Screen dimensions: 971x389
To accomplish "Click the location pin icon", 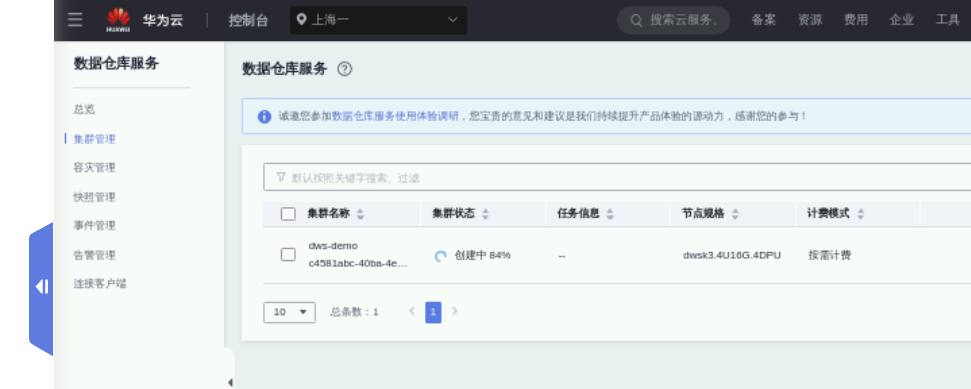I will point(302,20).
